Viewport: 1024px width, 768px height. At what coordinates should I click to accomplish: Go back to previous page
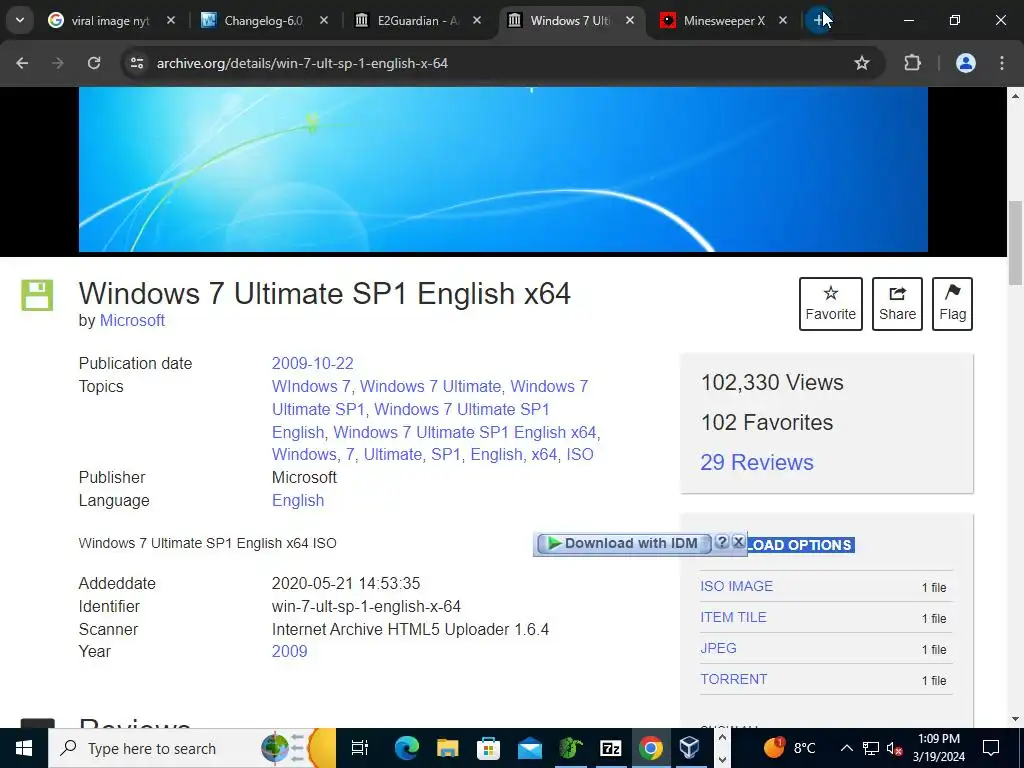click(22, 63)
